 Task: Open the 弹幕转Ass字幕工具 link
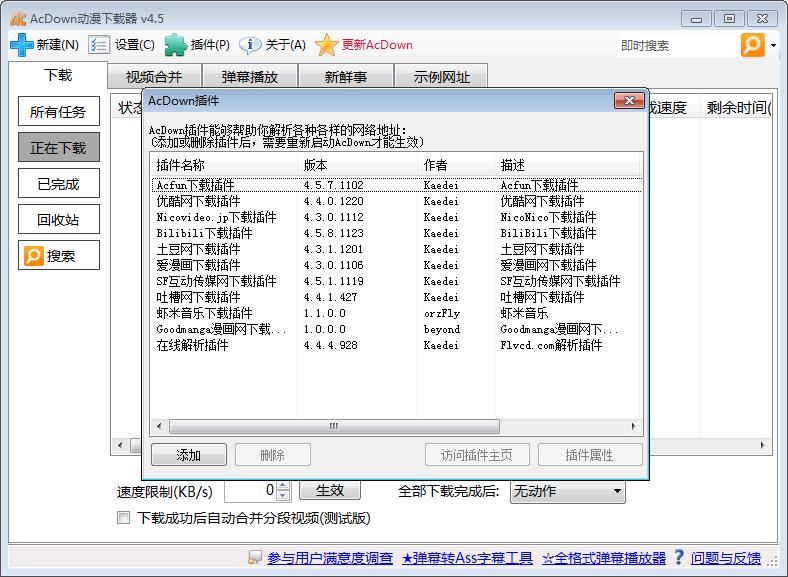click(467, 558)
